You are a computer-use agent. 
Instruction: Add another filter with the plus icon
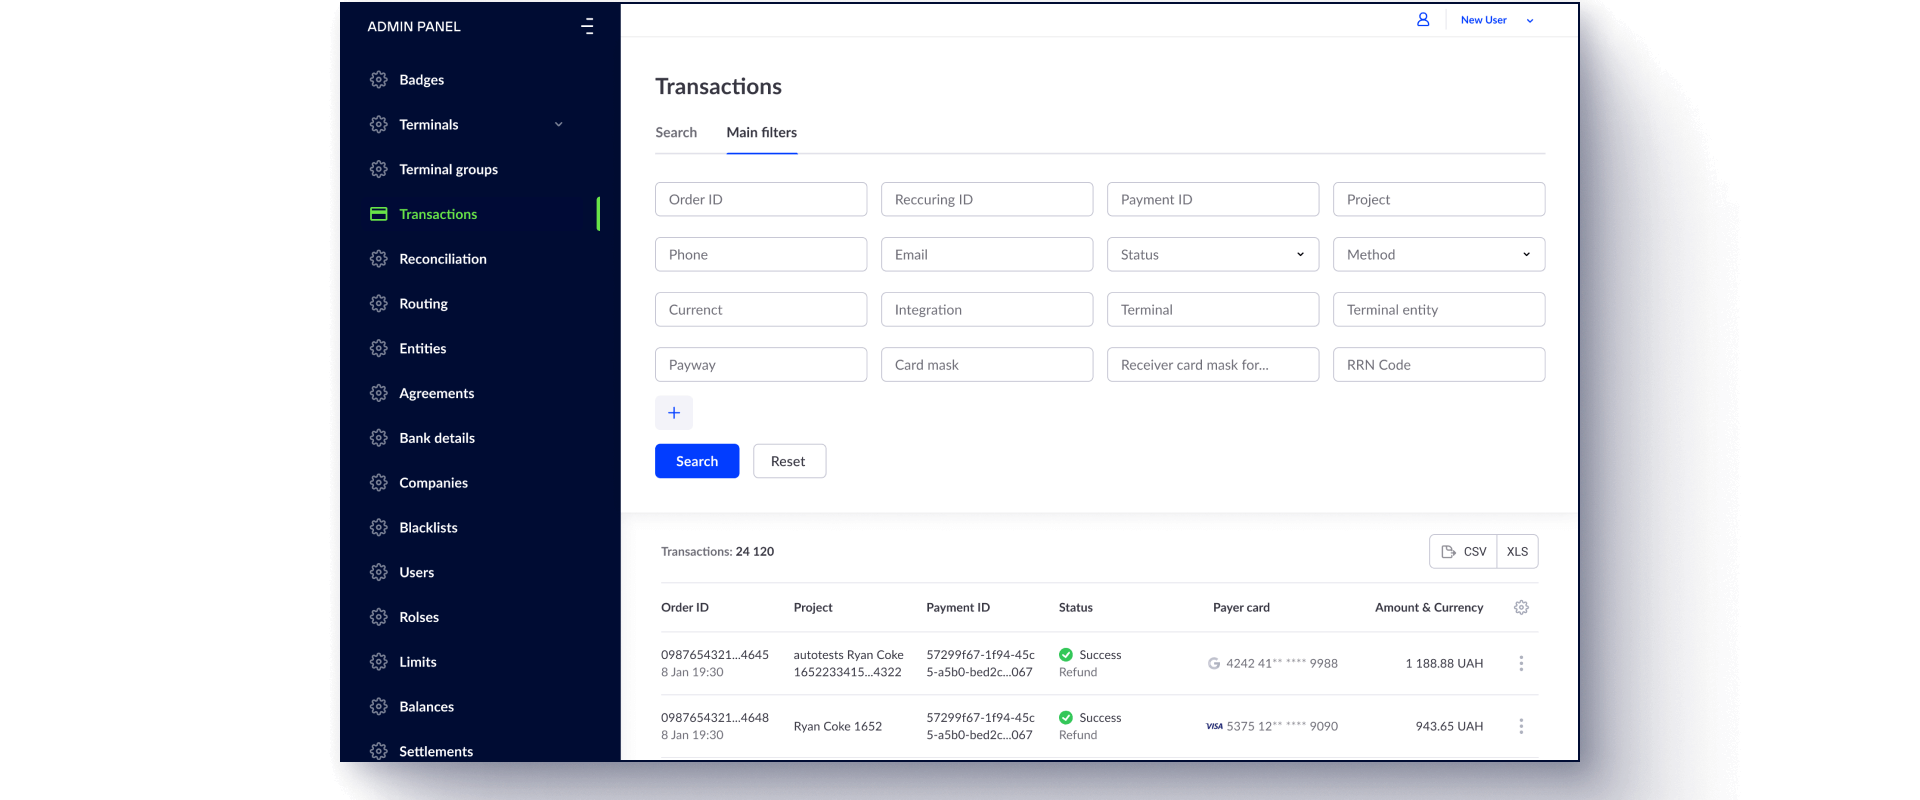(674, 413)
